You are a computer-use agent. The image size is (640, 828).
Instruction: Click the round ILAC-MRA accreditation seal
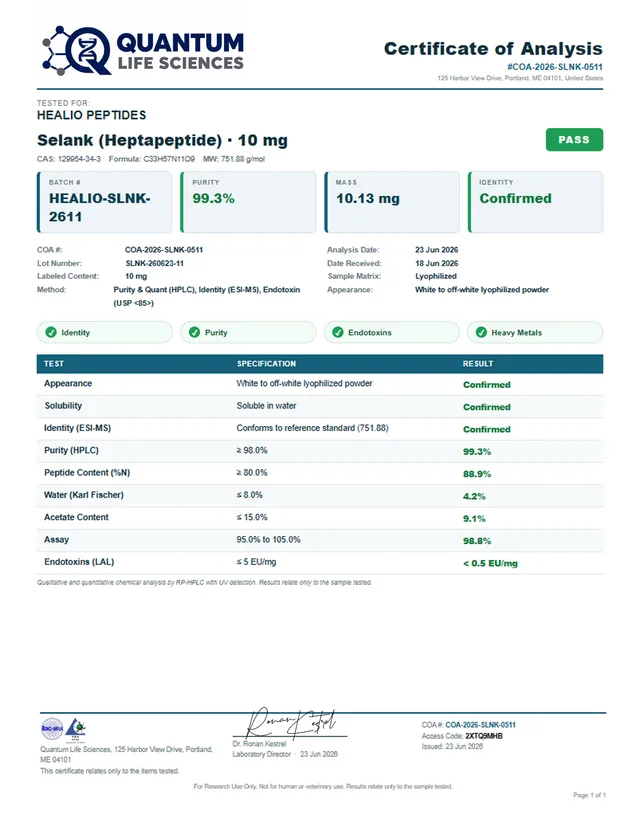pyautogui.click(x=52, y=729)
